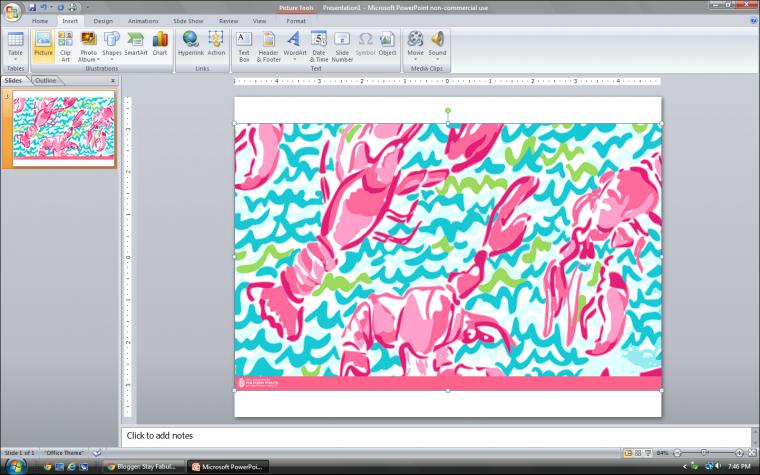The width and height of the screenshot is (760, 475).
Task: Open the volume control tray icon
Action: point(717,467)
